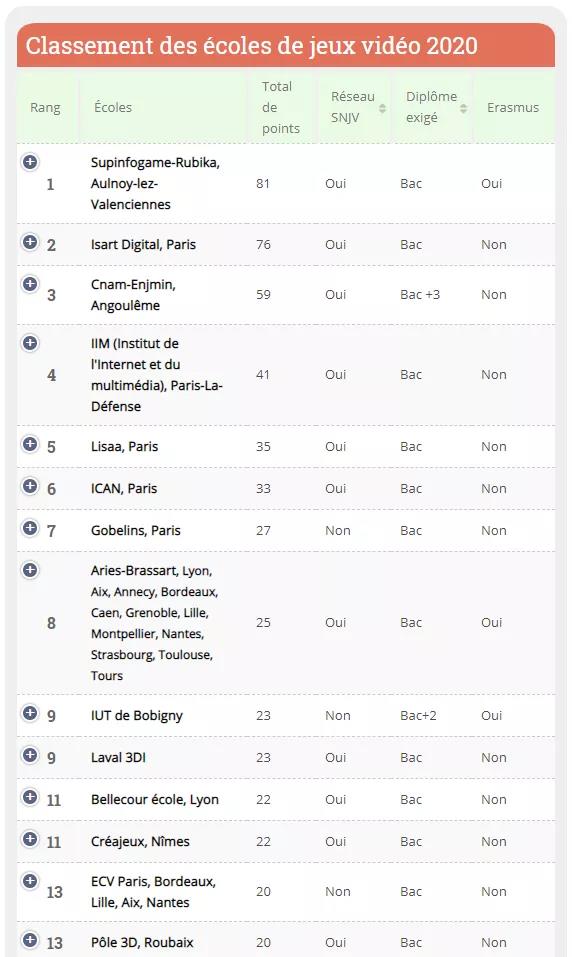This screenshot has width=572, height=957.
Task: Open details for Cnam-Enjmin, Angoulême row
Action: pyautogui.click(x=30, y=284)
